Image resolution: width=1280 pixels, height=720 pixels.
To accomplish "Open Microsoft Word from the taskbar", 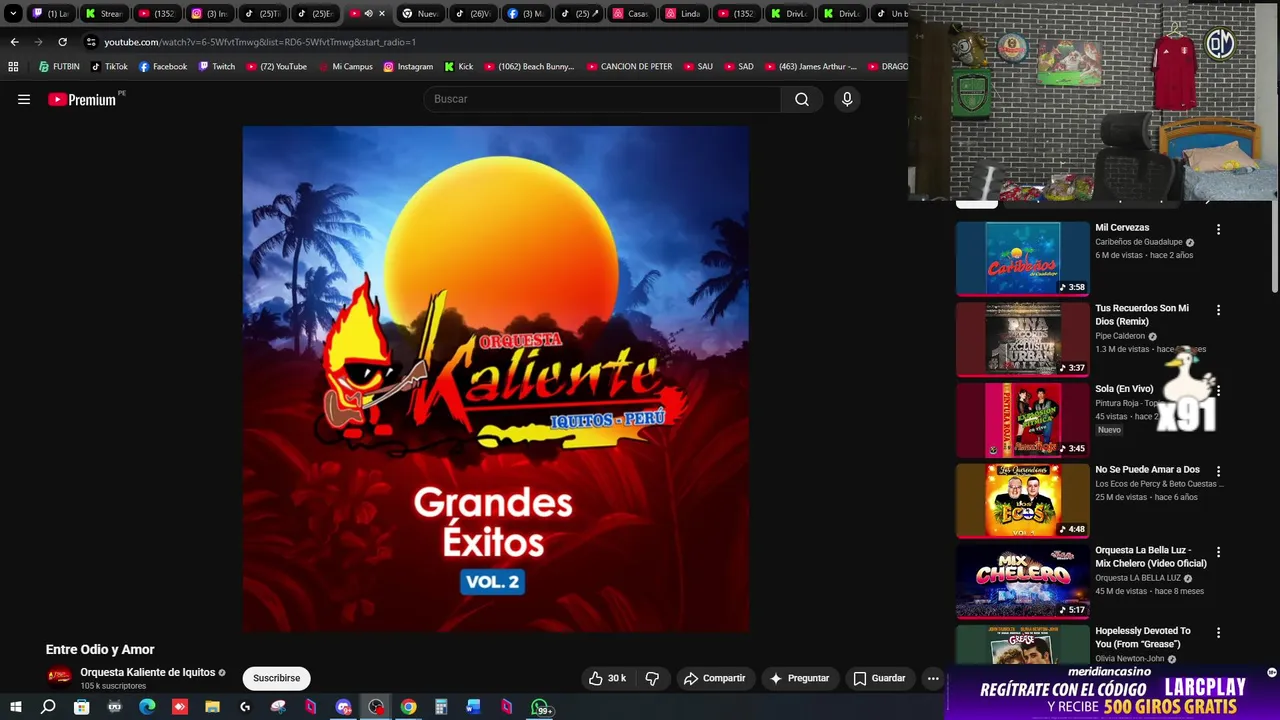I will [x=474, y=707].
